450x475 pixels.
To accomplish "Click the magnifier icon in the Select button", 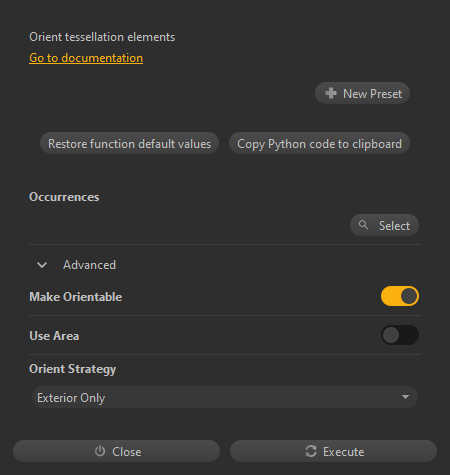I will tap(363, 225).
